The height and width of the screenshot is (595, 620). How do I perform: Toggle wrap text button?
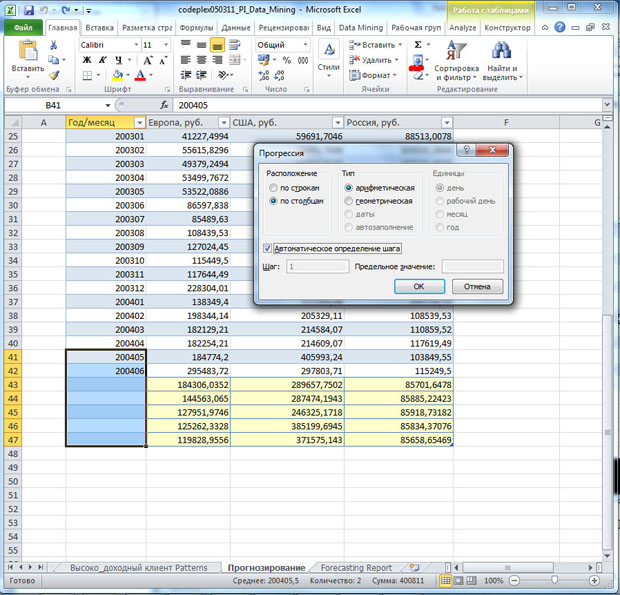[234, 45]
